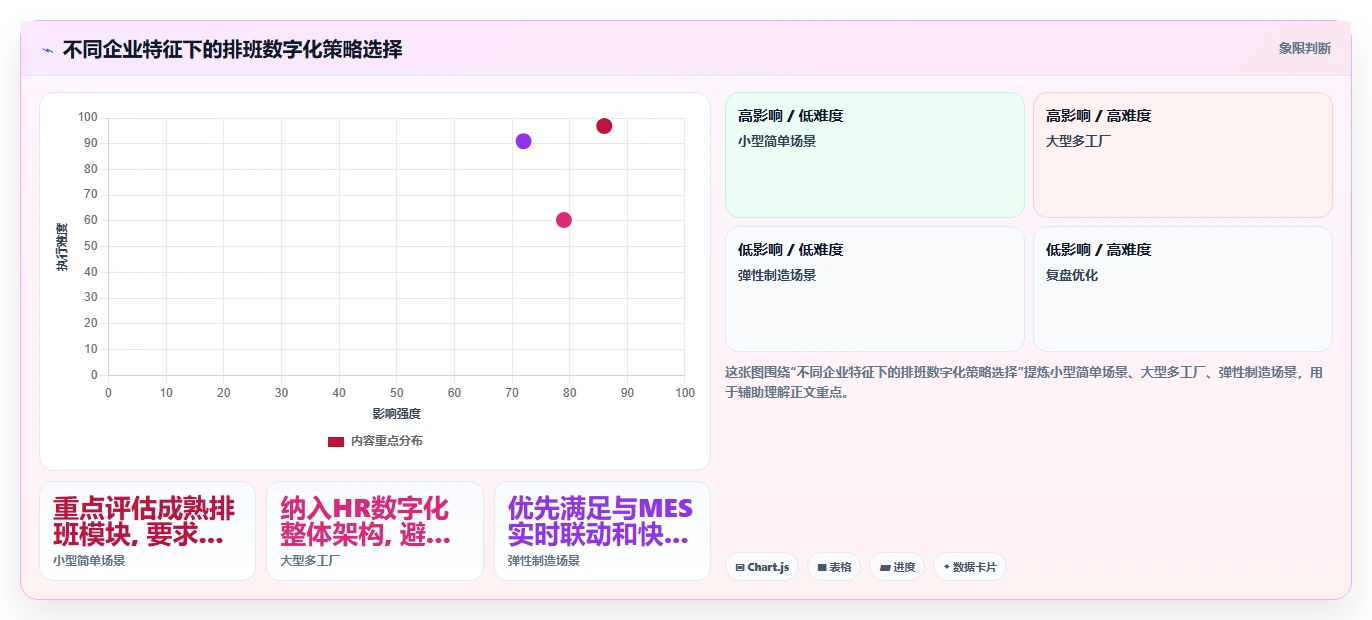The height and width of the screenshot is (620, 1372).
Task: Click the Chart.js chip
Action: point(762,567)
